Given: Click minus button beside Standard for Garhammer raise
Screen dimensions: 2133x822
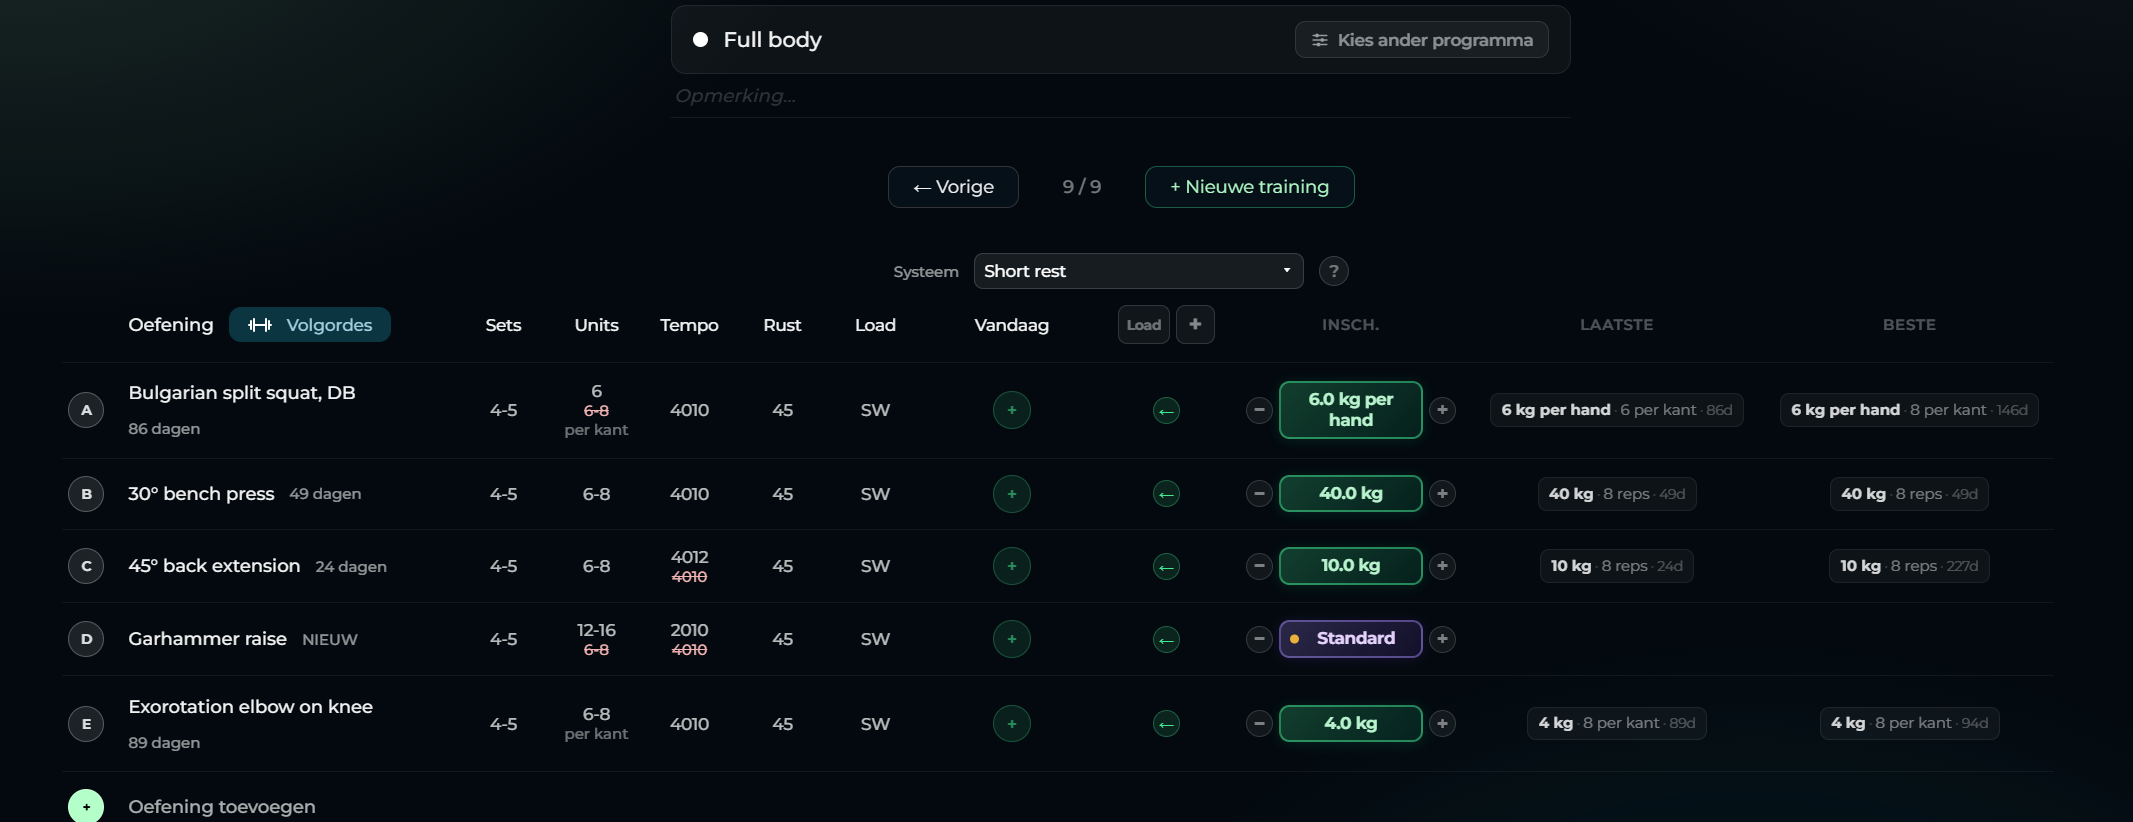Looking at the screenshot, I should click(1259, 639).
